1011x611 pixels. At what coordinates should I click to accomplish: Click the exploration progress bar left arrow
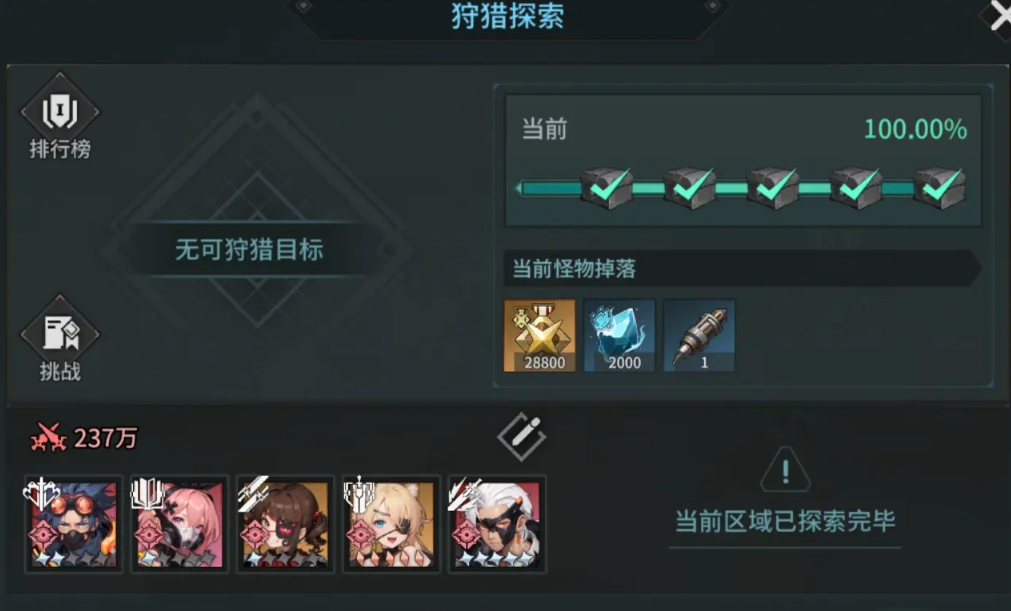tap(518, 188)
